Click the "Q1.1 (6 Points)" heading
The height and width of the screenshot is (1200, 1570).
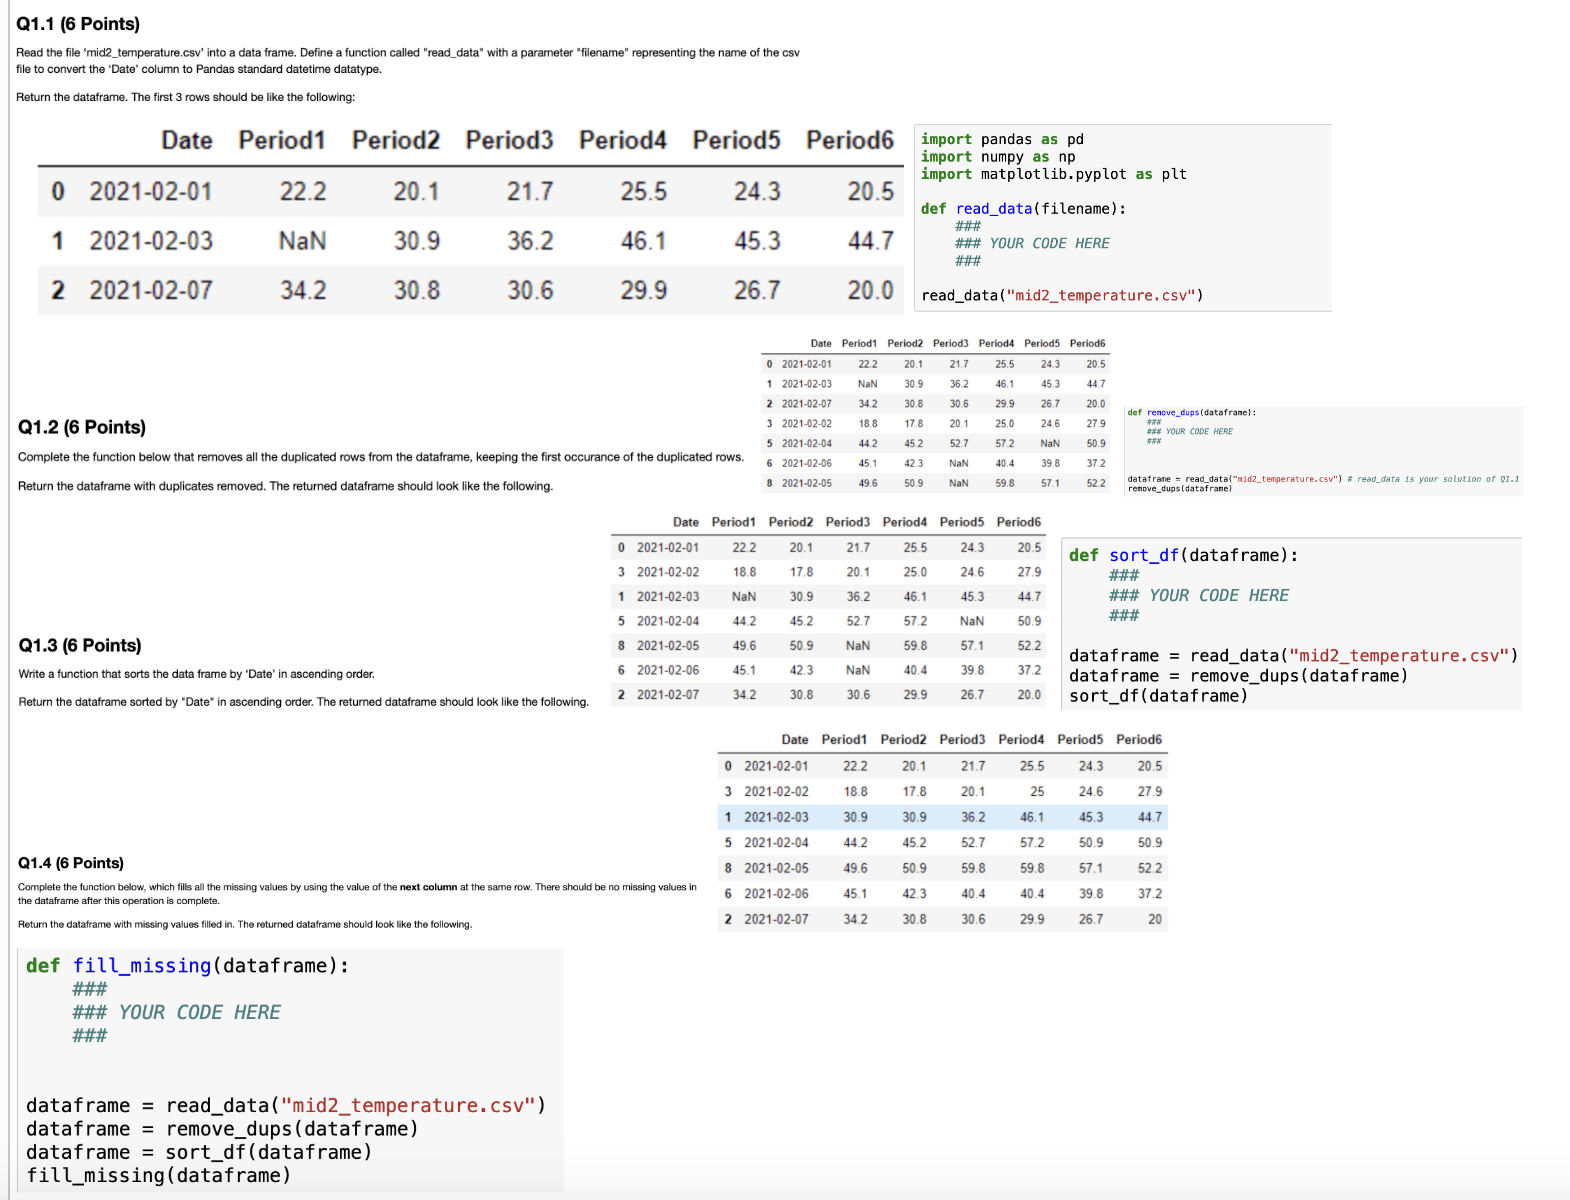[x=78, y=24]
